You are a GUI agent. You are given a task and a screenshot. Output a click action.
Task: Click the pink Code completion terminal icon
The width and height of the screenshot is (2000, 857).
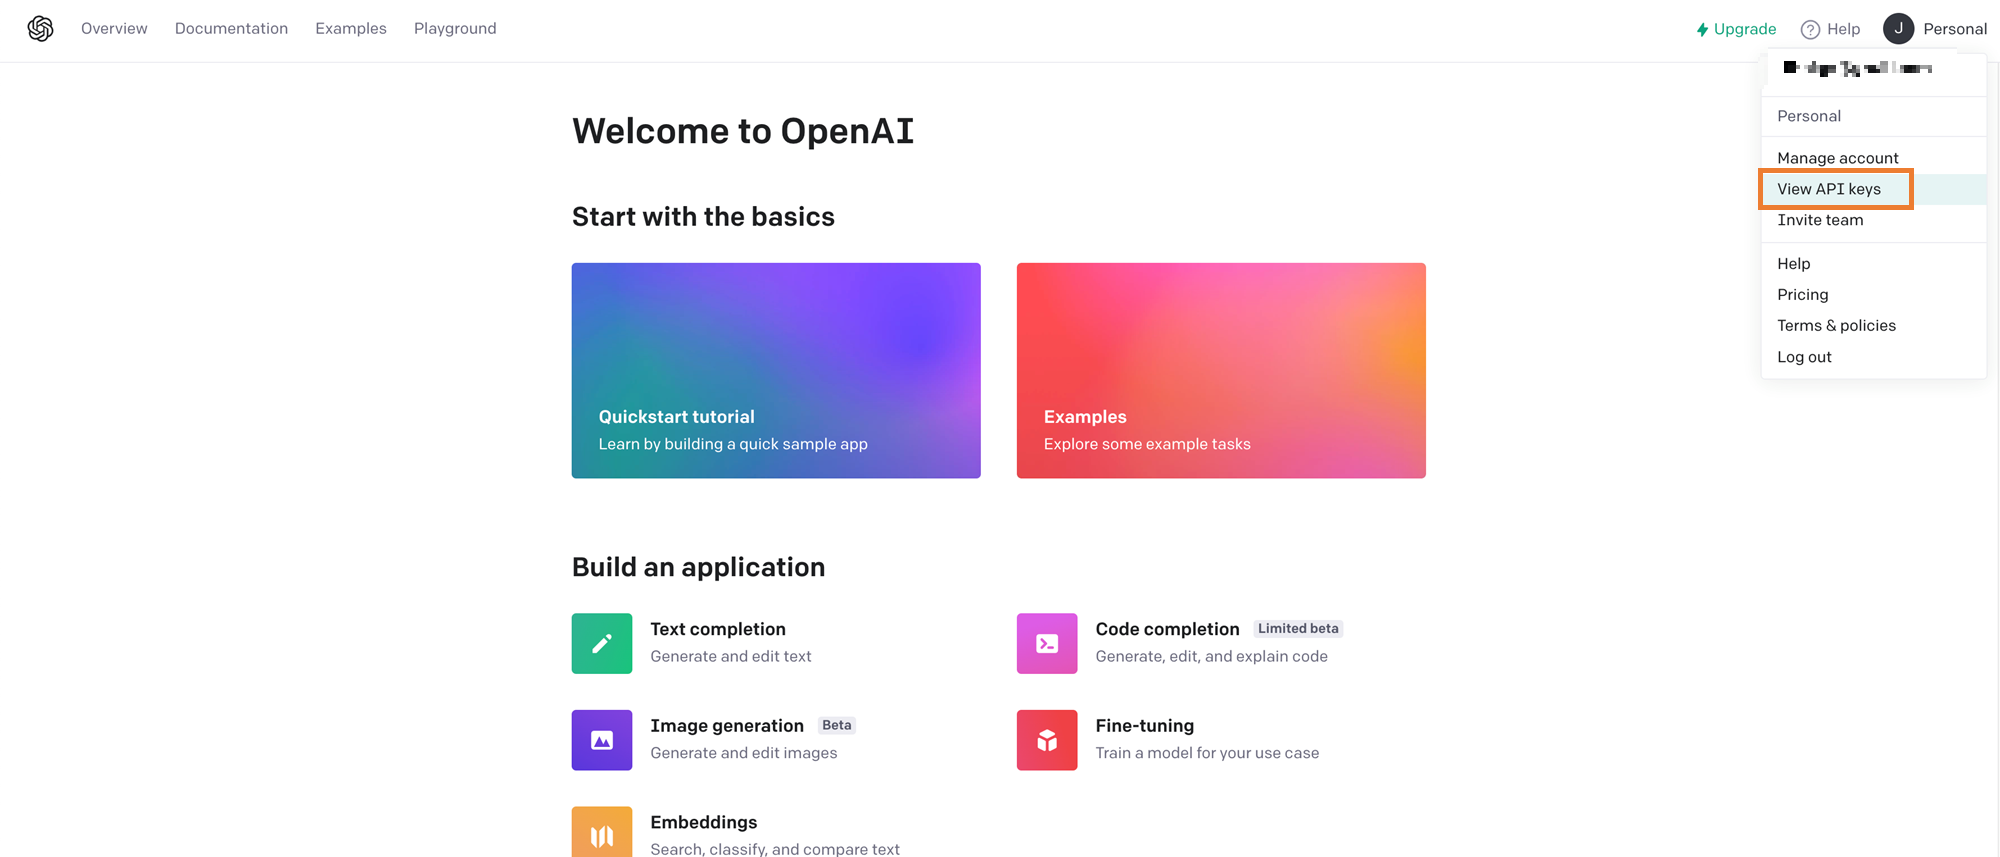1047,643
